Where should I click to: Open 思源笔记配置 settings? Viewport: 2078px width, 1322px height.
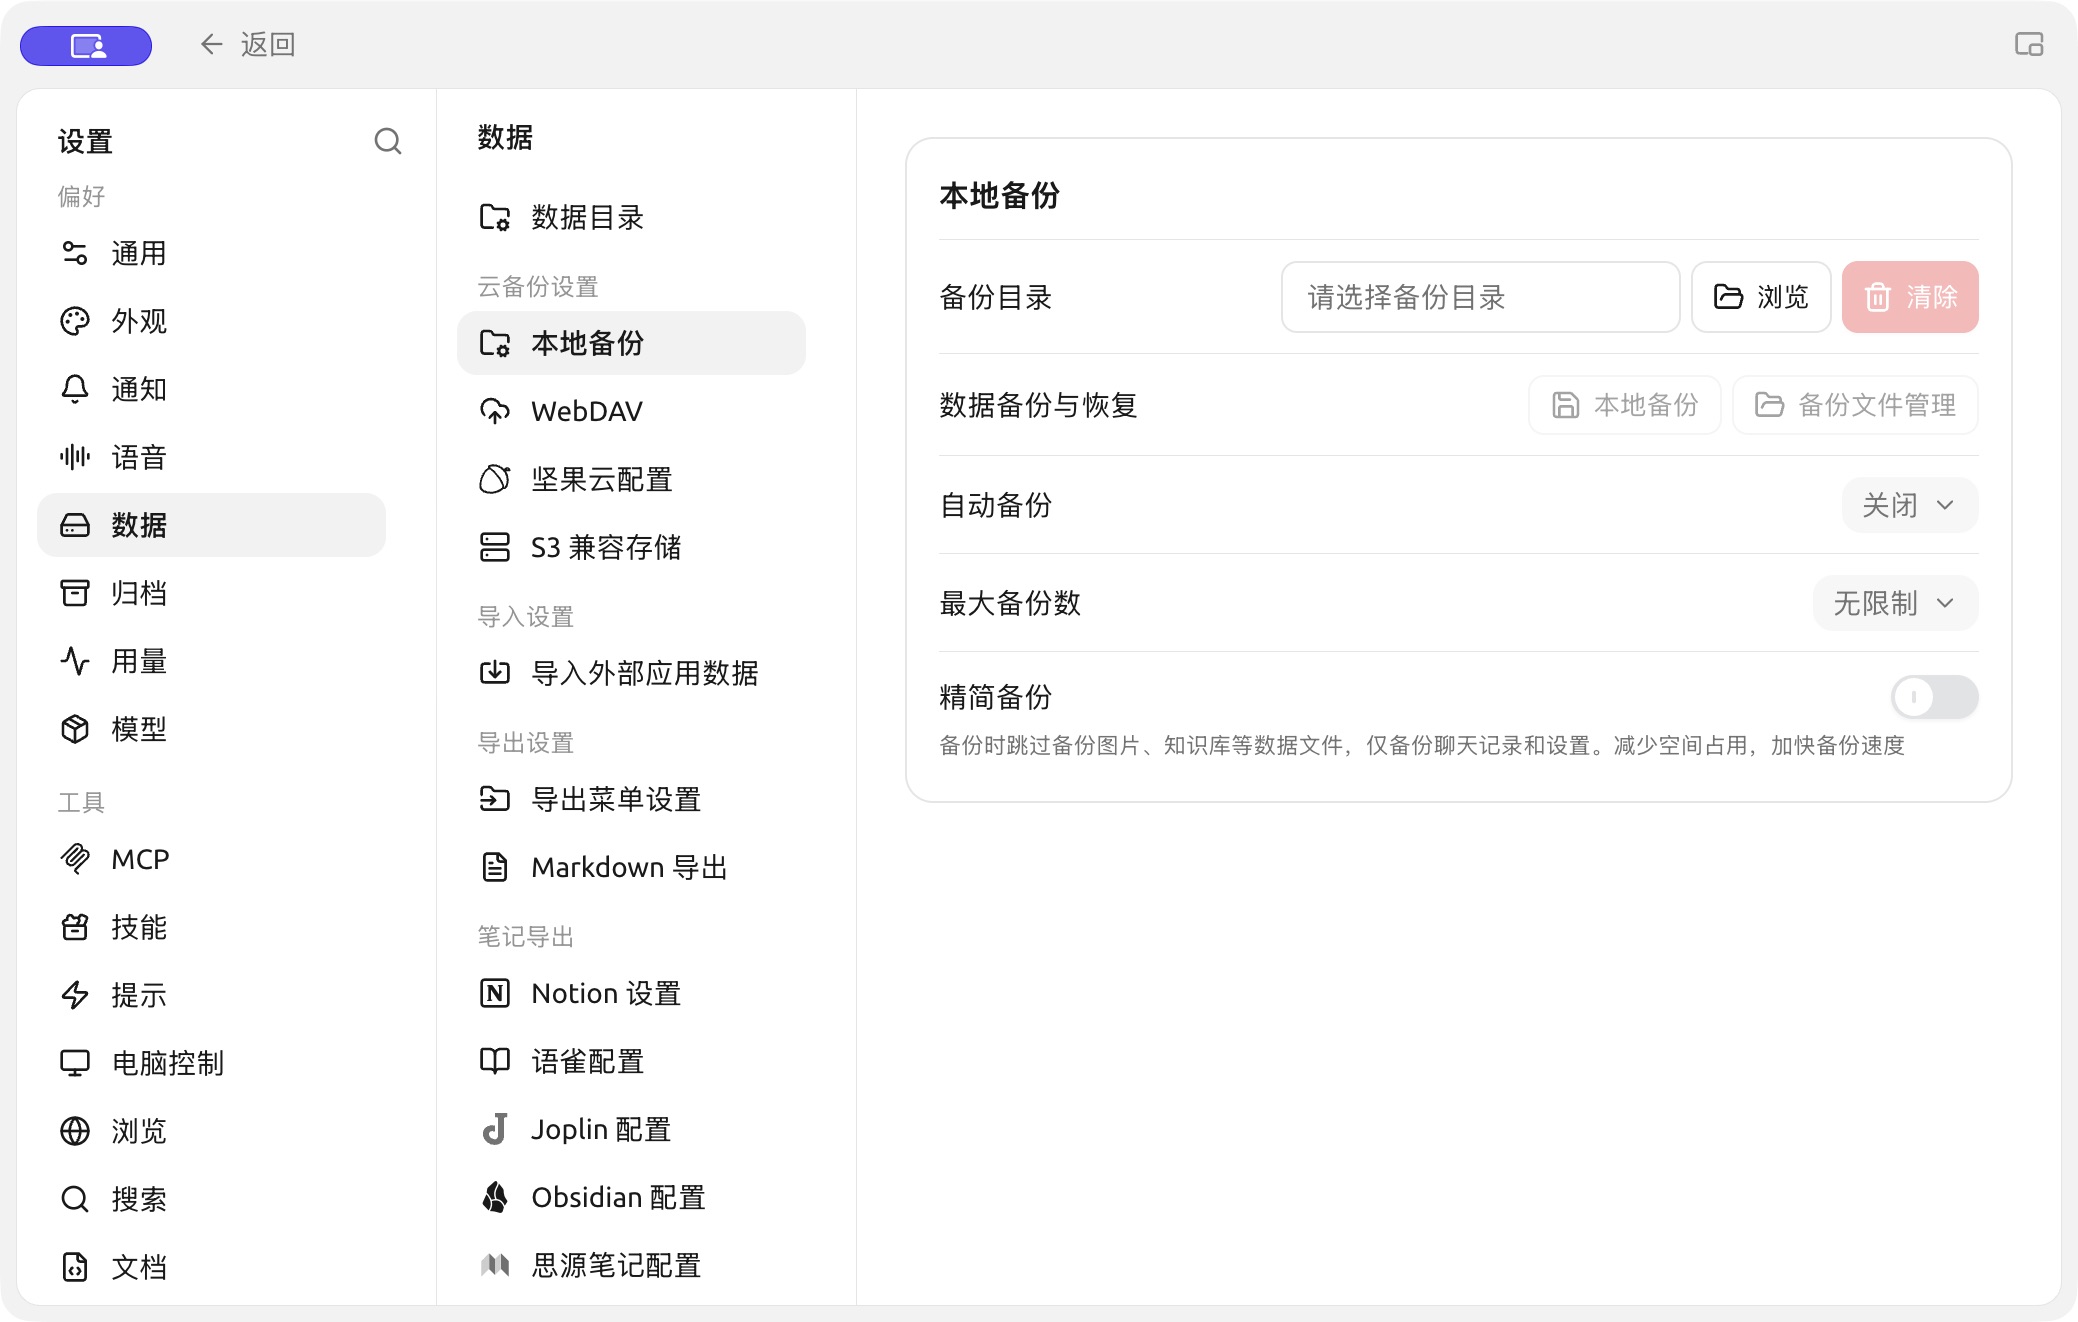631,1265
